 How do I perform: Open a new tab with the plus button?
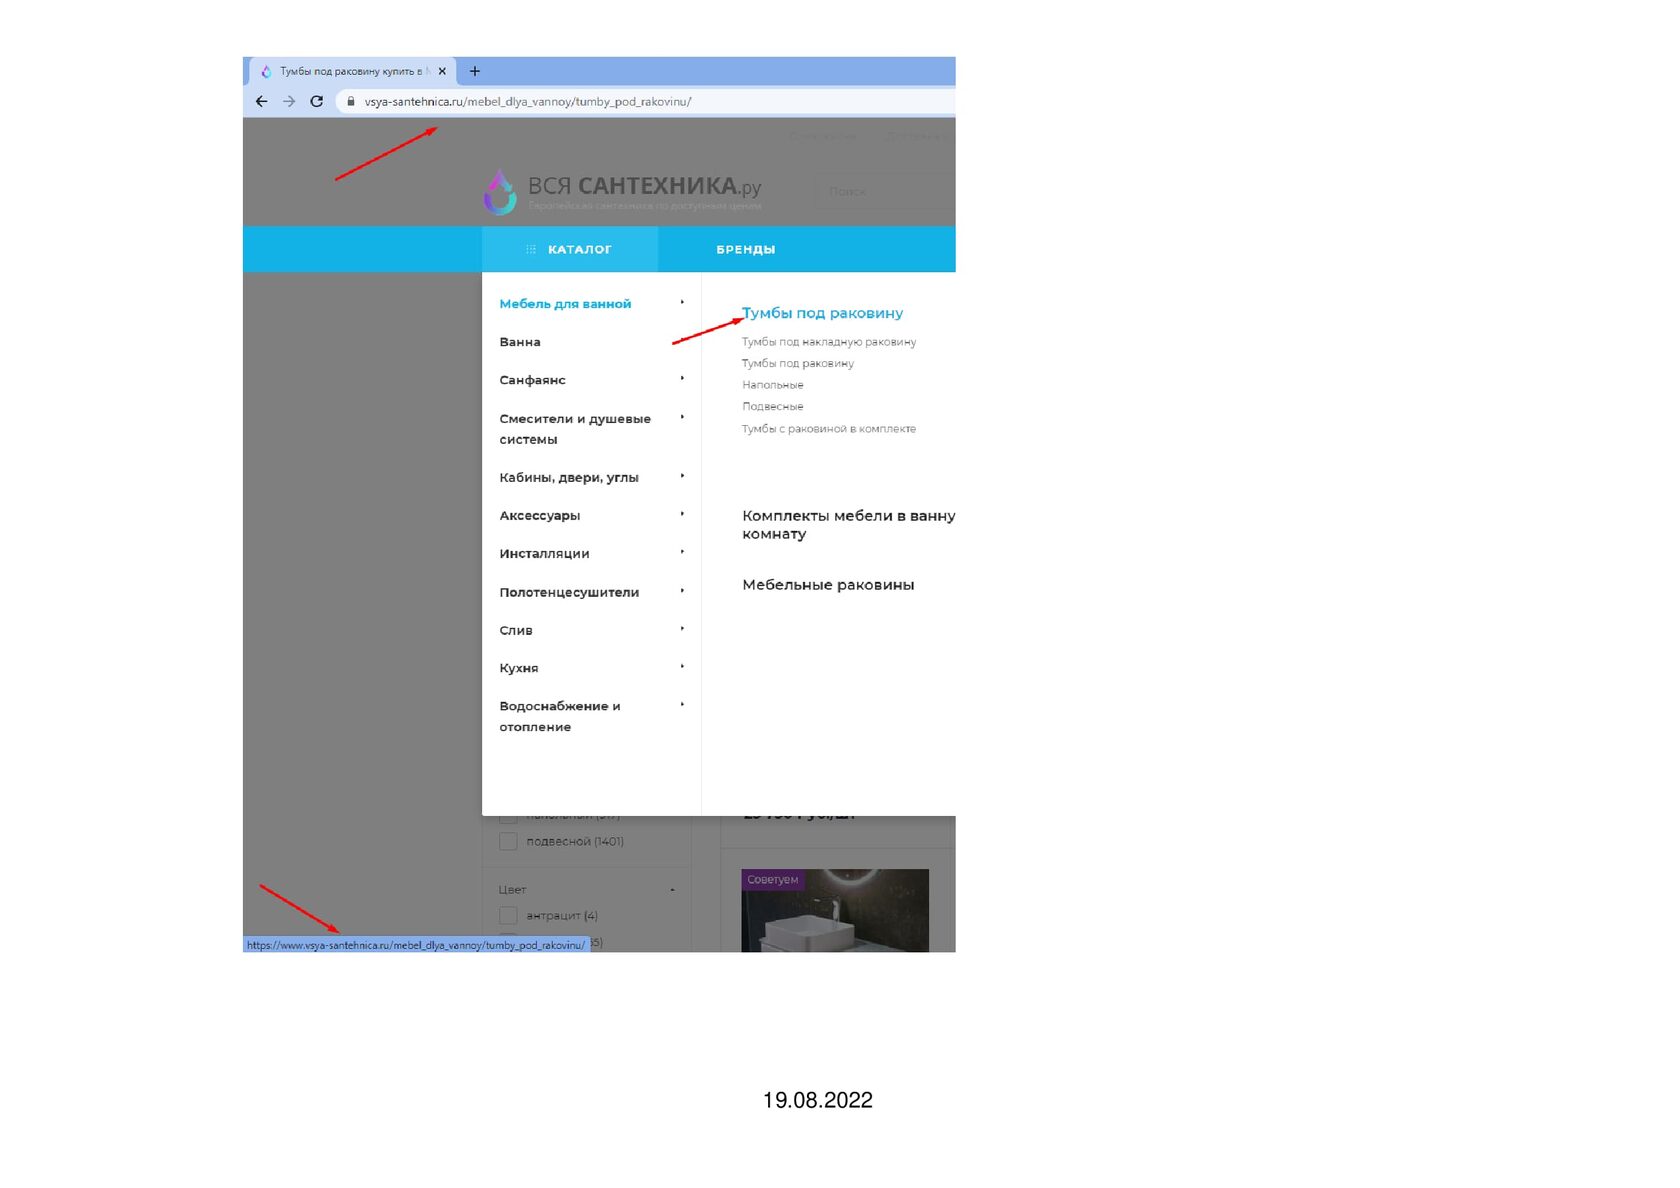coord(475,71)
